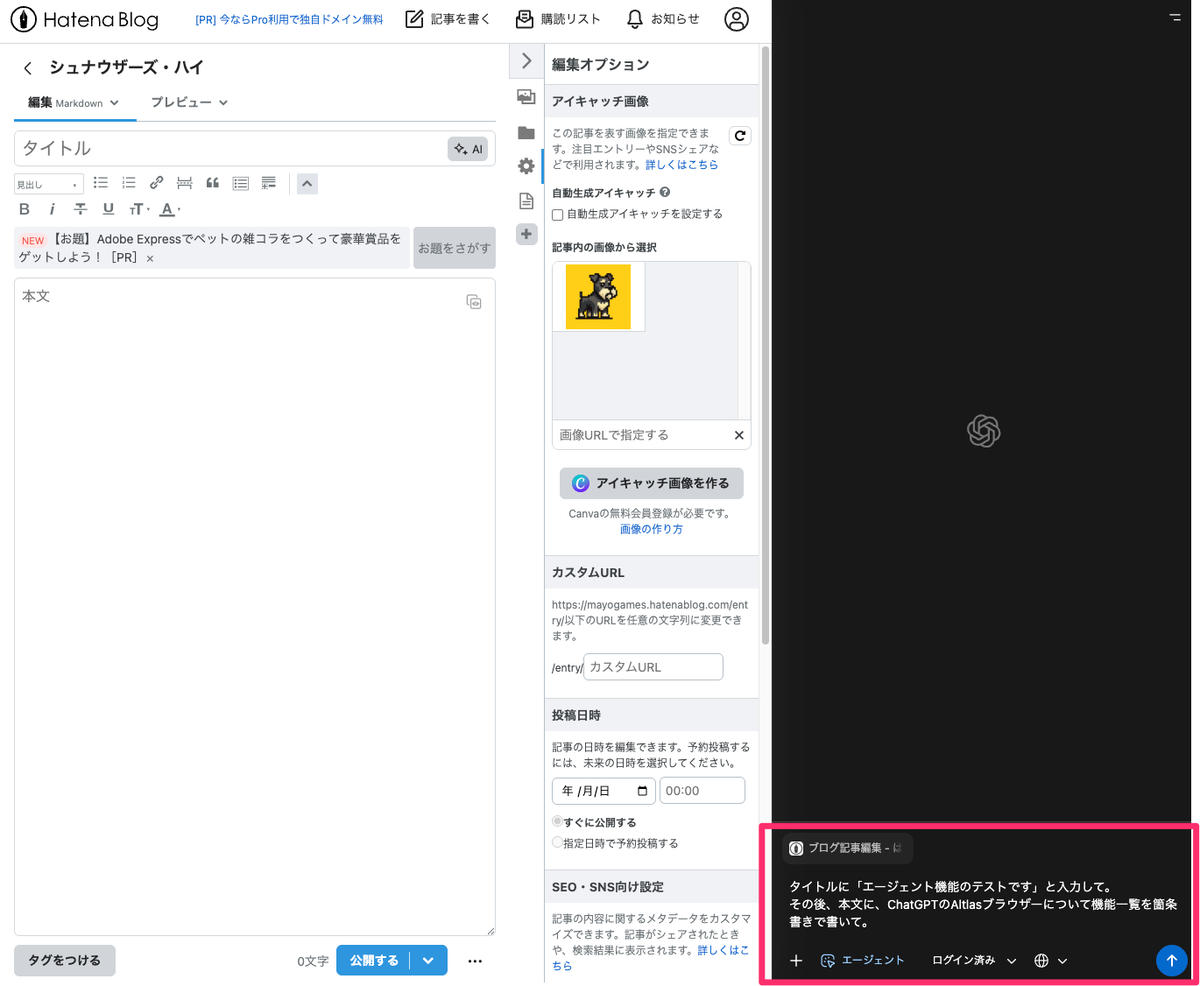Send the ChatGPT prompt with arrow button
1200x986 pixels.
(1171, 960)
